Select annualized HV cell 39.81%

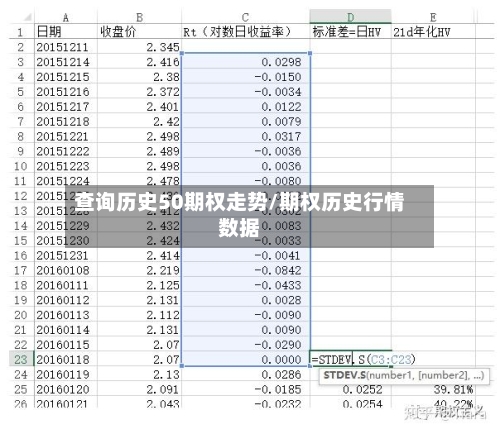tap(433, 389)
